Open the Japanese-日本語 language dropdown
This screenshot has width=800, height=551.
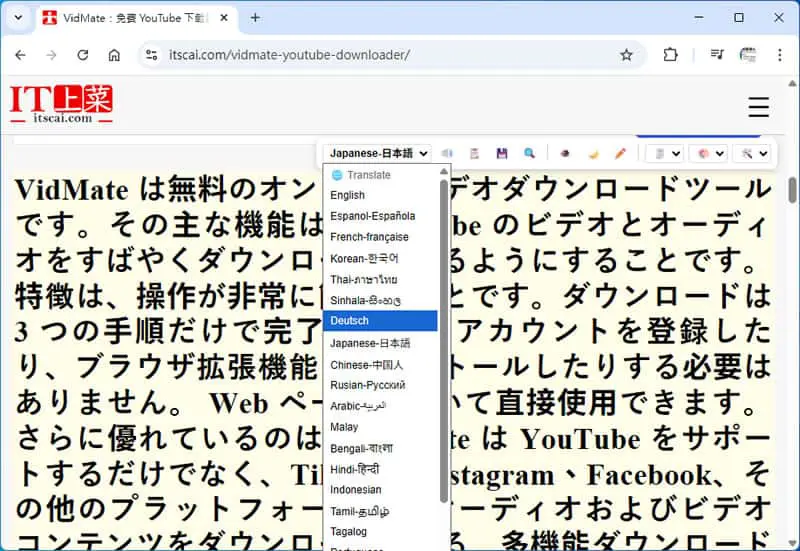[377, 153]
